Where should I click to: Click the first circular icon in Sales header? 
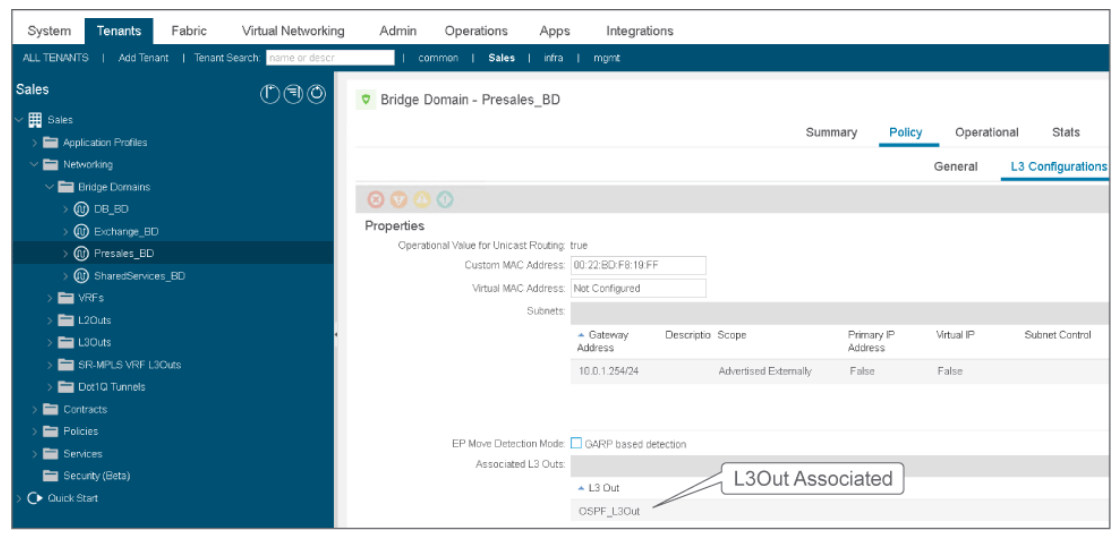(270, 94)
